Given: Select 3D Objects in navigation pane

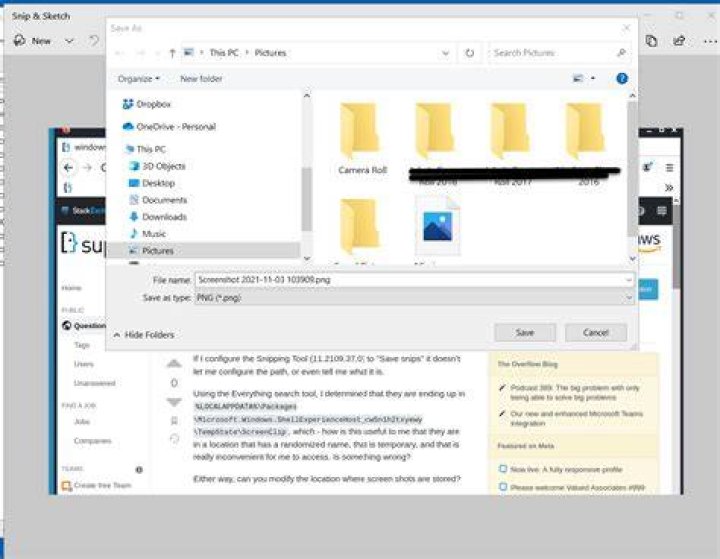Looking at the screenshot, I should tap(158, 166).
